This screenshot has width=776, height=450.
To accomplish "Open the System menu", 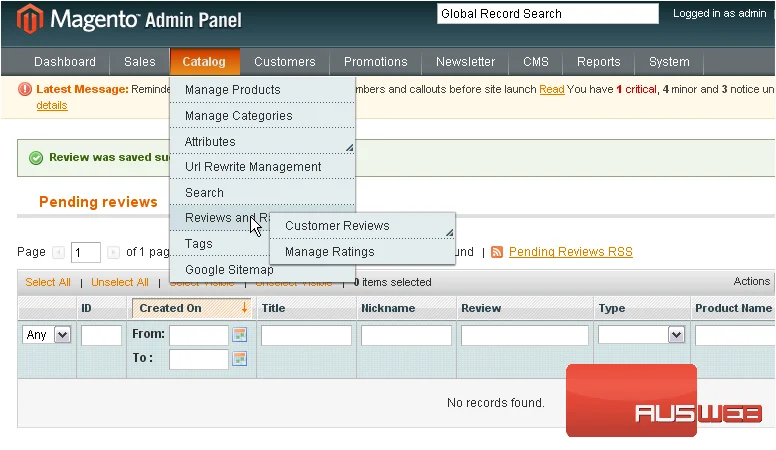I will click(x=669, y=62).
